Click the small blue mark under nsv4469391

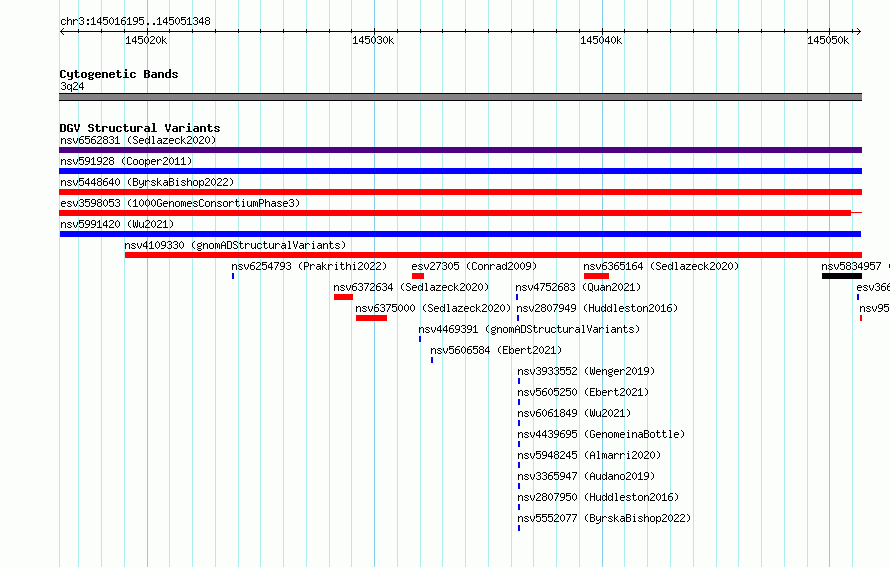(420, 339)
